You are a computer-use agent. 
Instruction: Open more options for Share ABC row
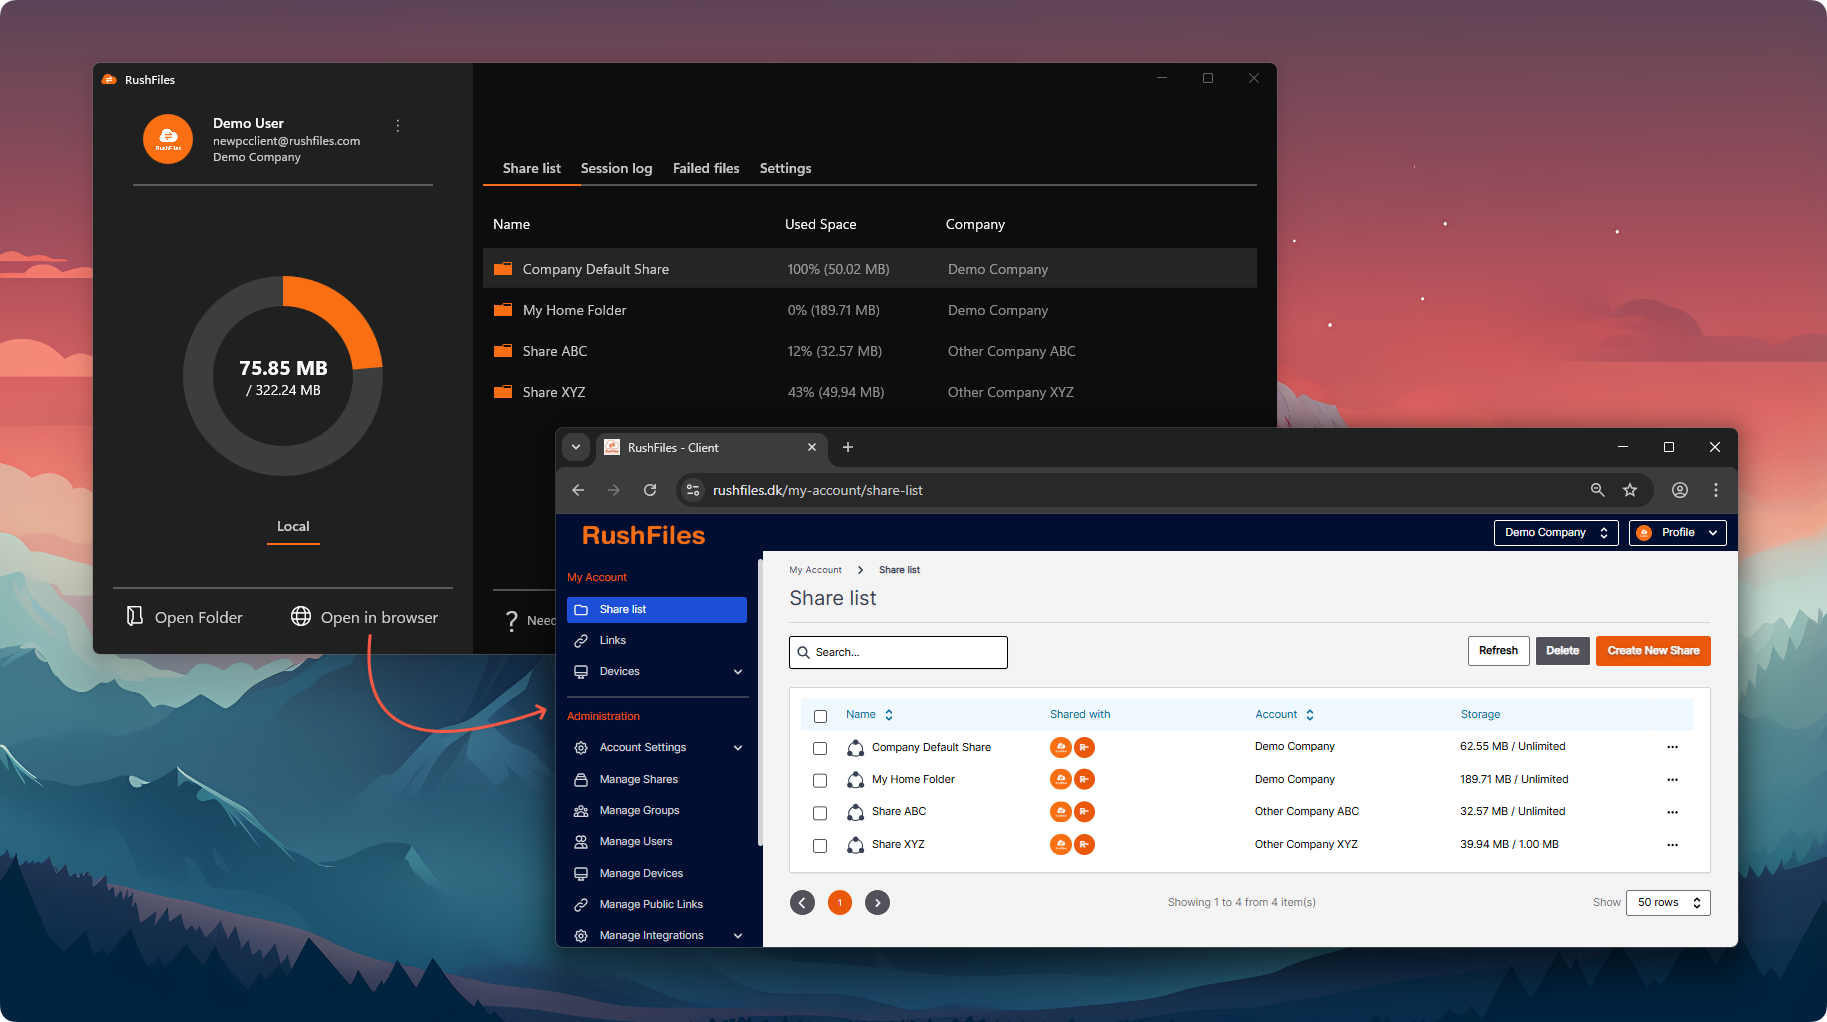(x=1672, y=812)
